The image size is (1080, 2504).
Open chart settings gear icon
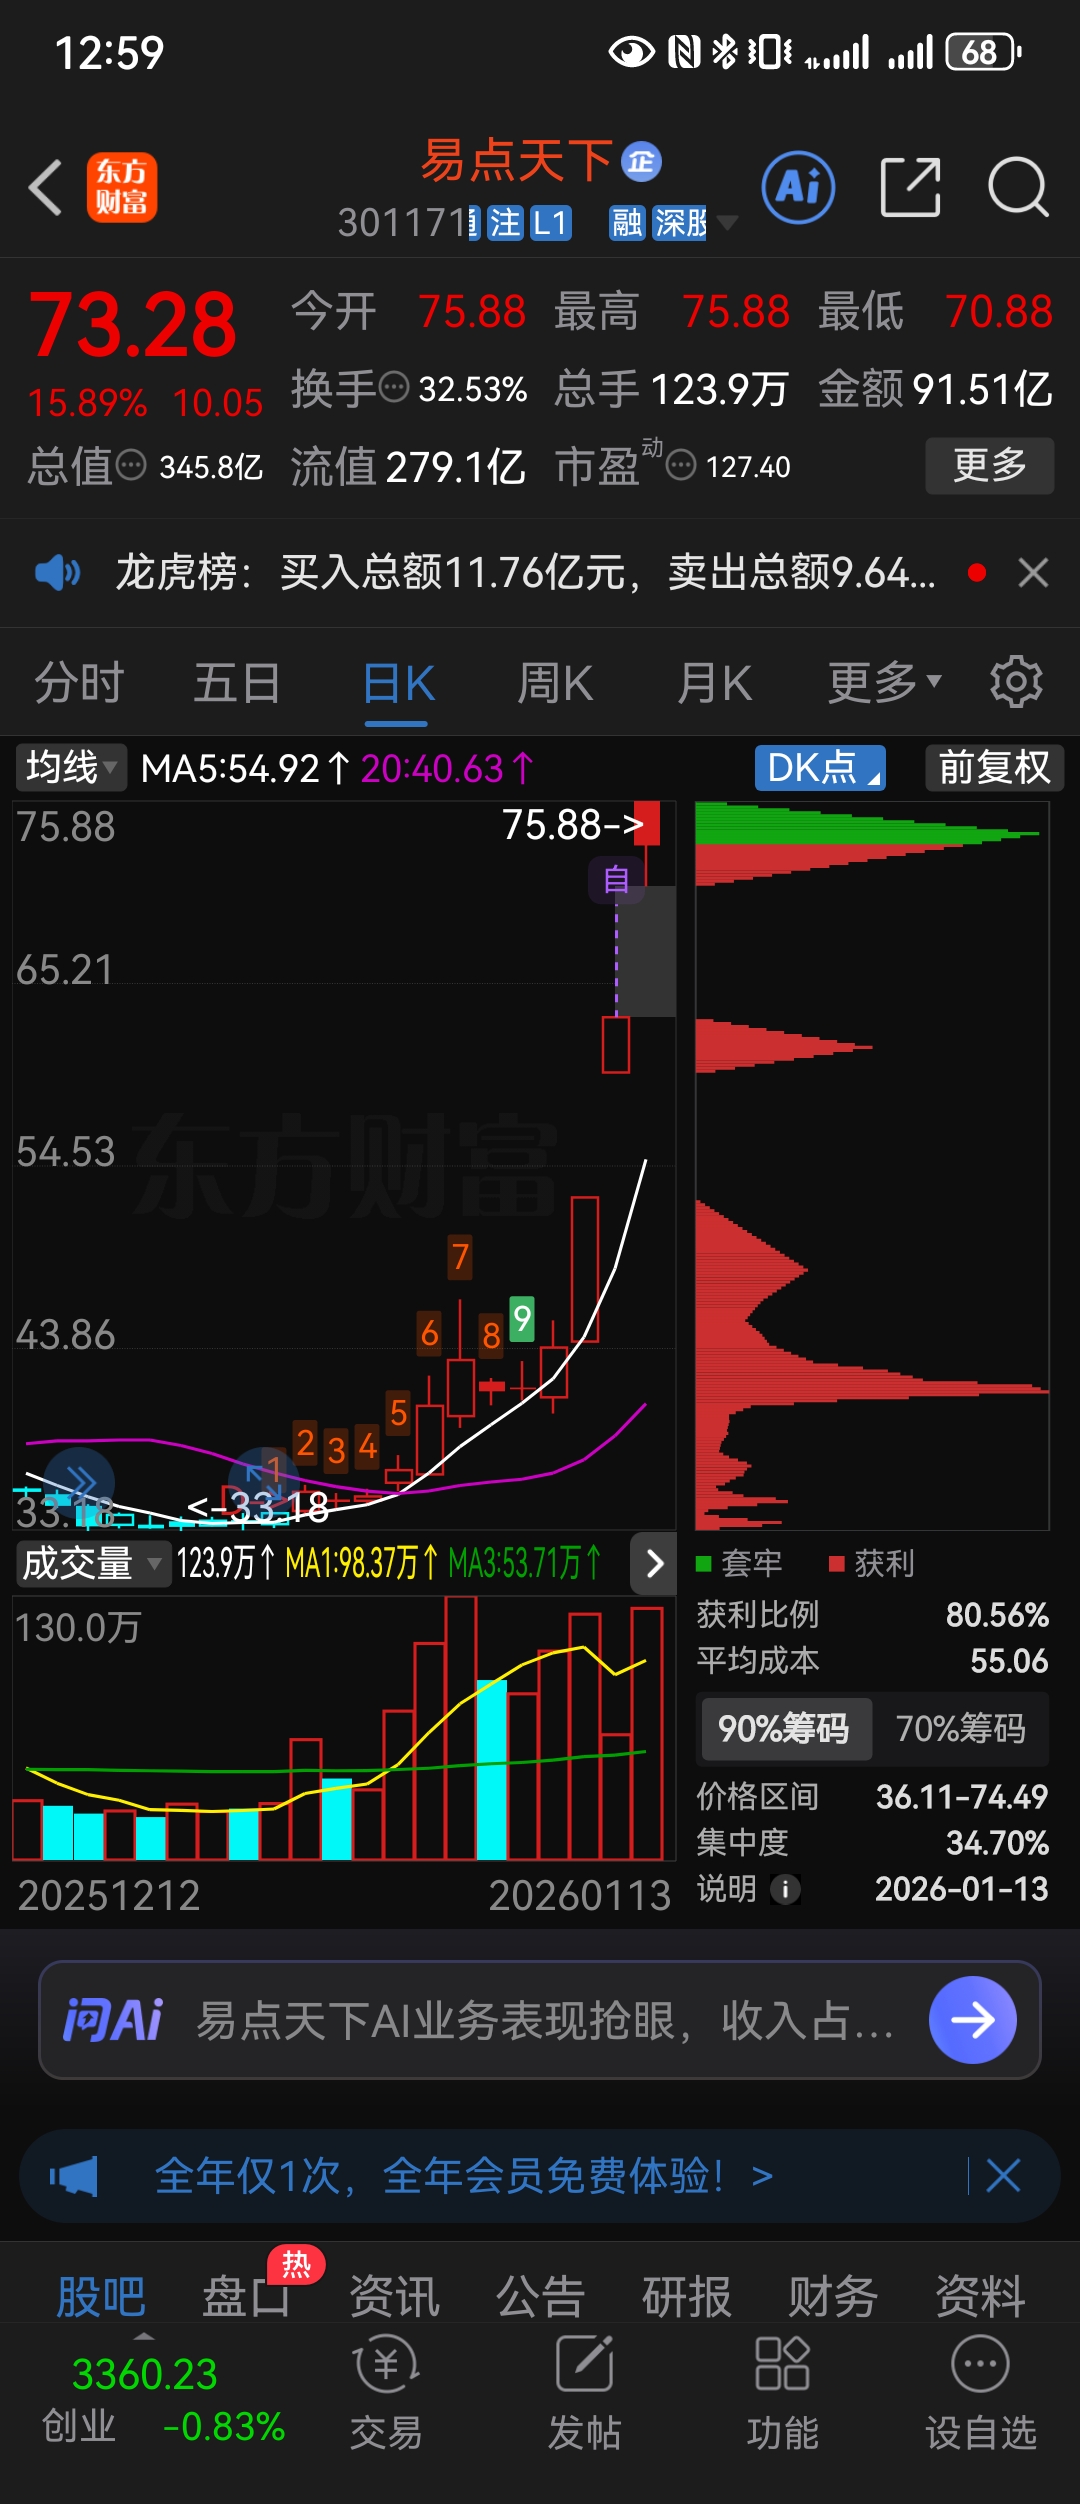pos(1016,683)
